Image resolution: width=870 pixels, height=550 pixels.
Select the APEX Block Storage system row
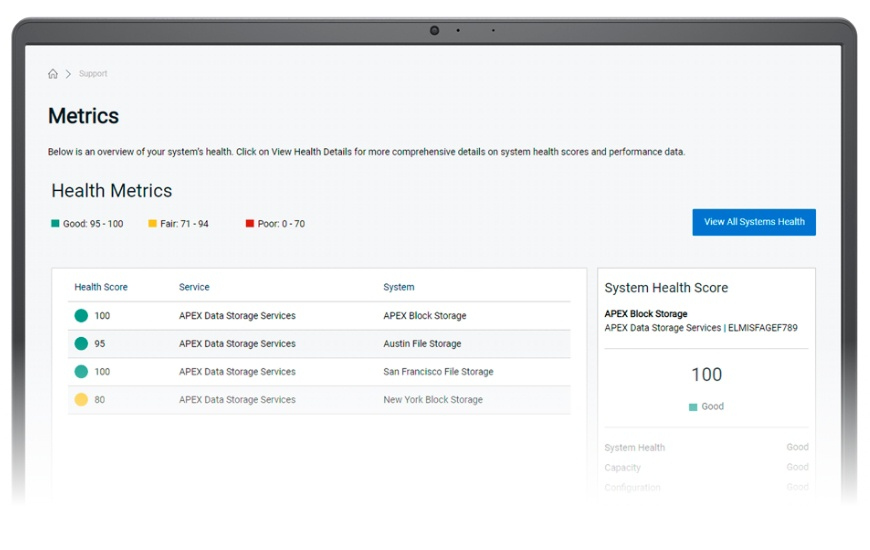[424, 316]
